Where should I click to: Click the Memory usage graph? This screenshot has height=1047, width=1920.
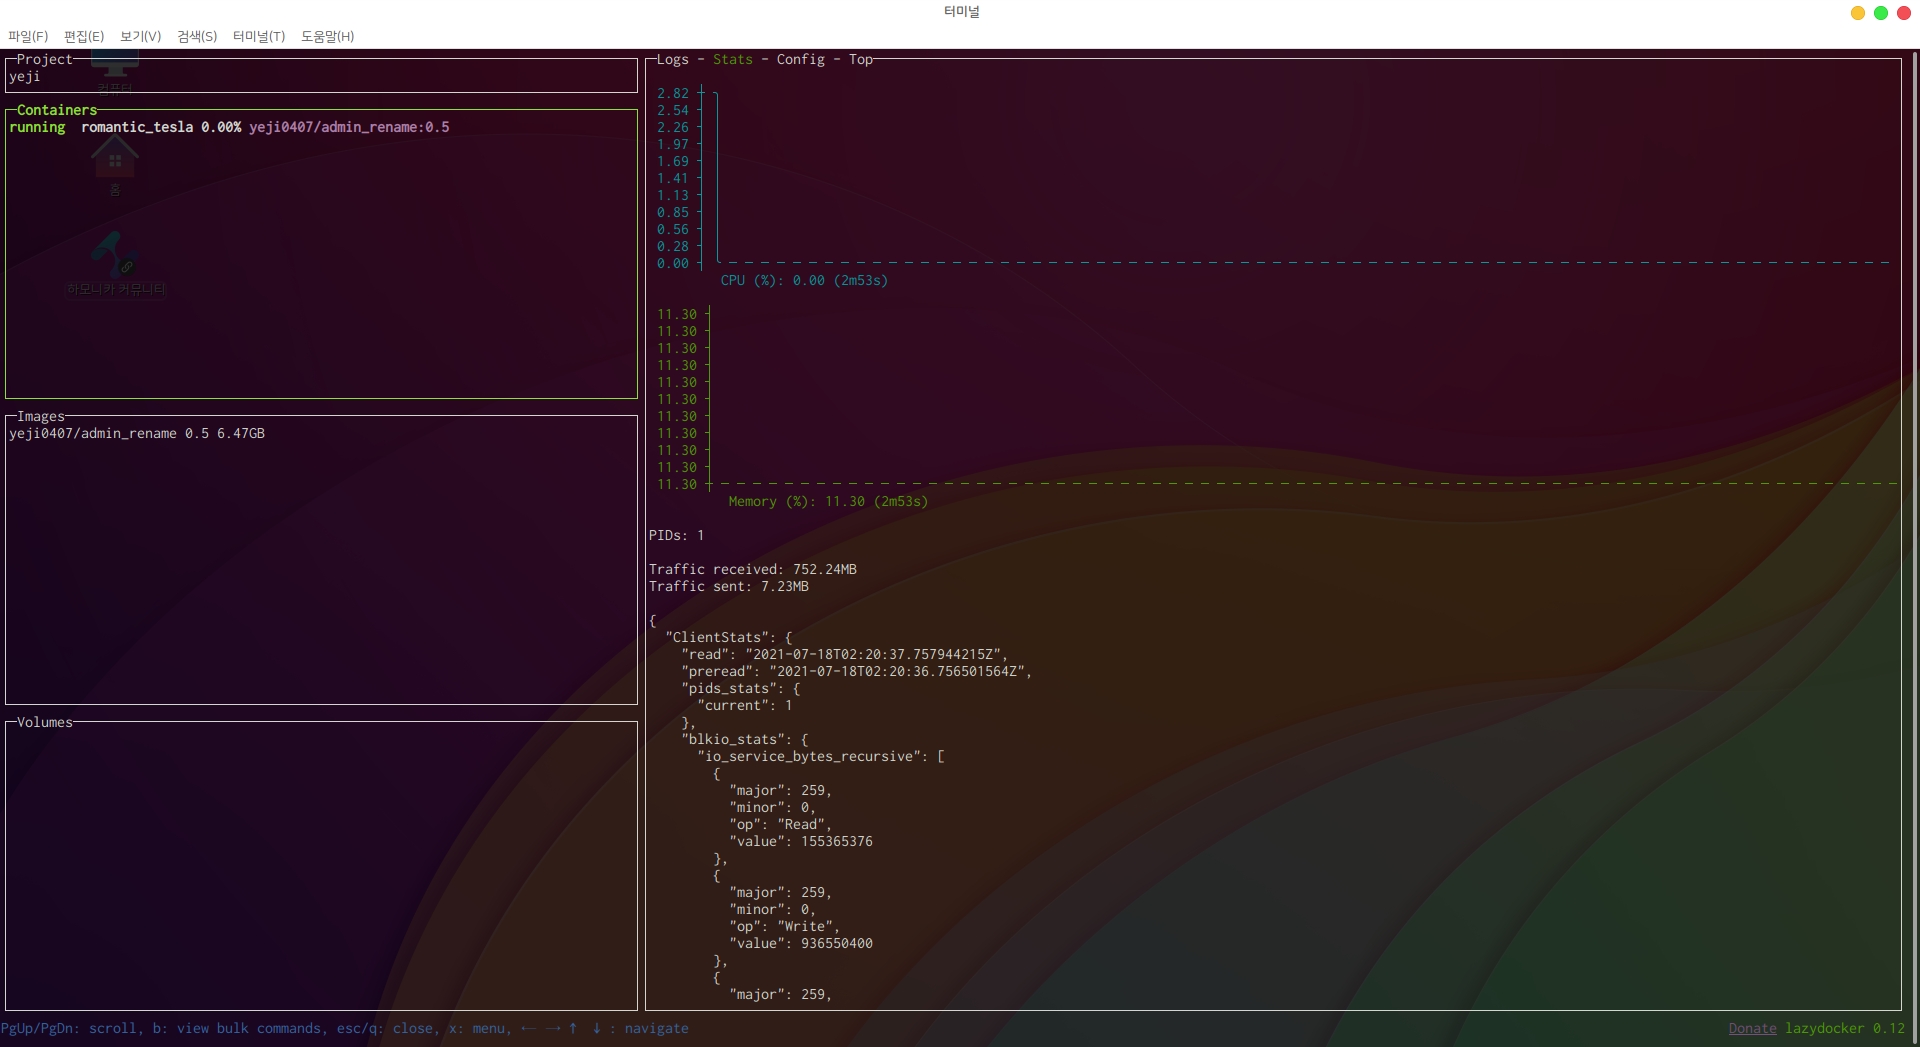click(x=1300, y=400)
